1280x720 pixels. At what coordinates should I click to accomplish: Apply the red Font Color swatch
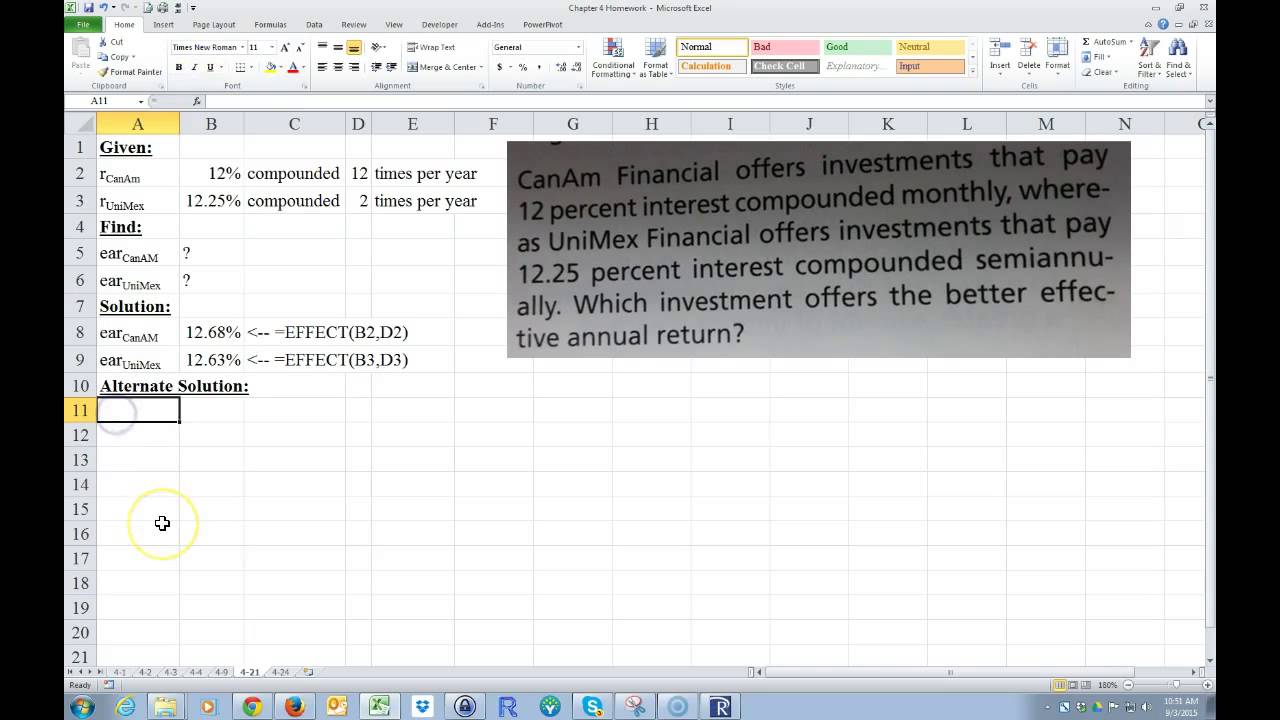click(293, 67)
